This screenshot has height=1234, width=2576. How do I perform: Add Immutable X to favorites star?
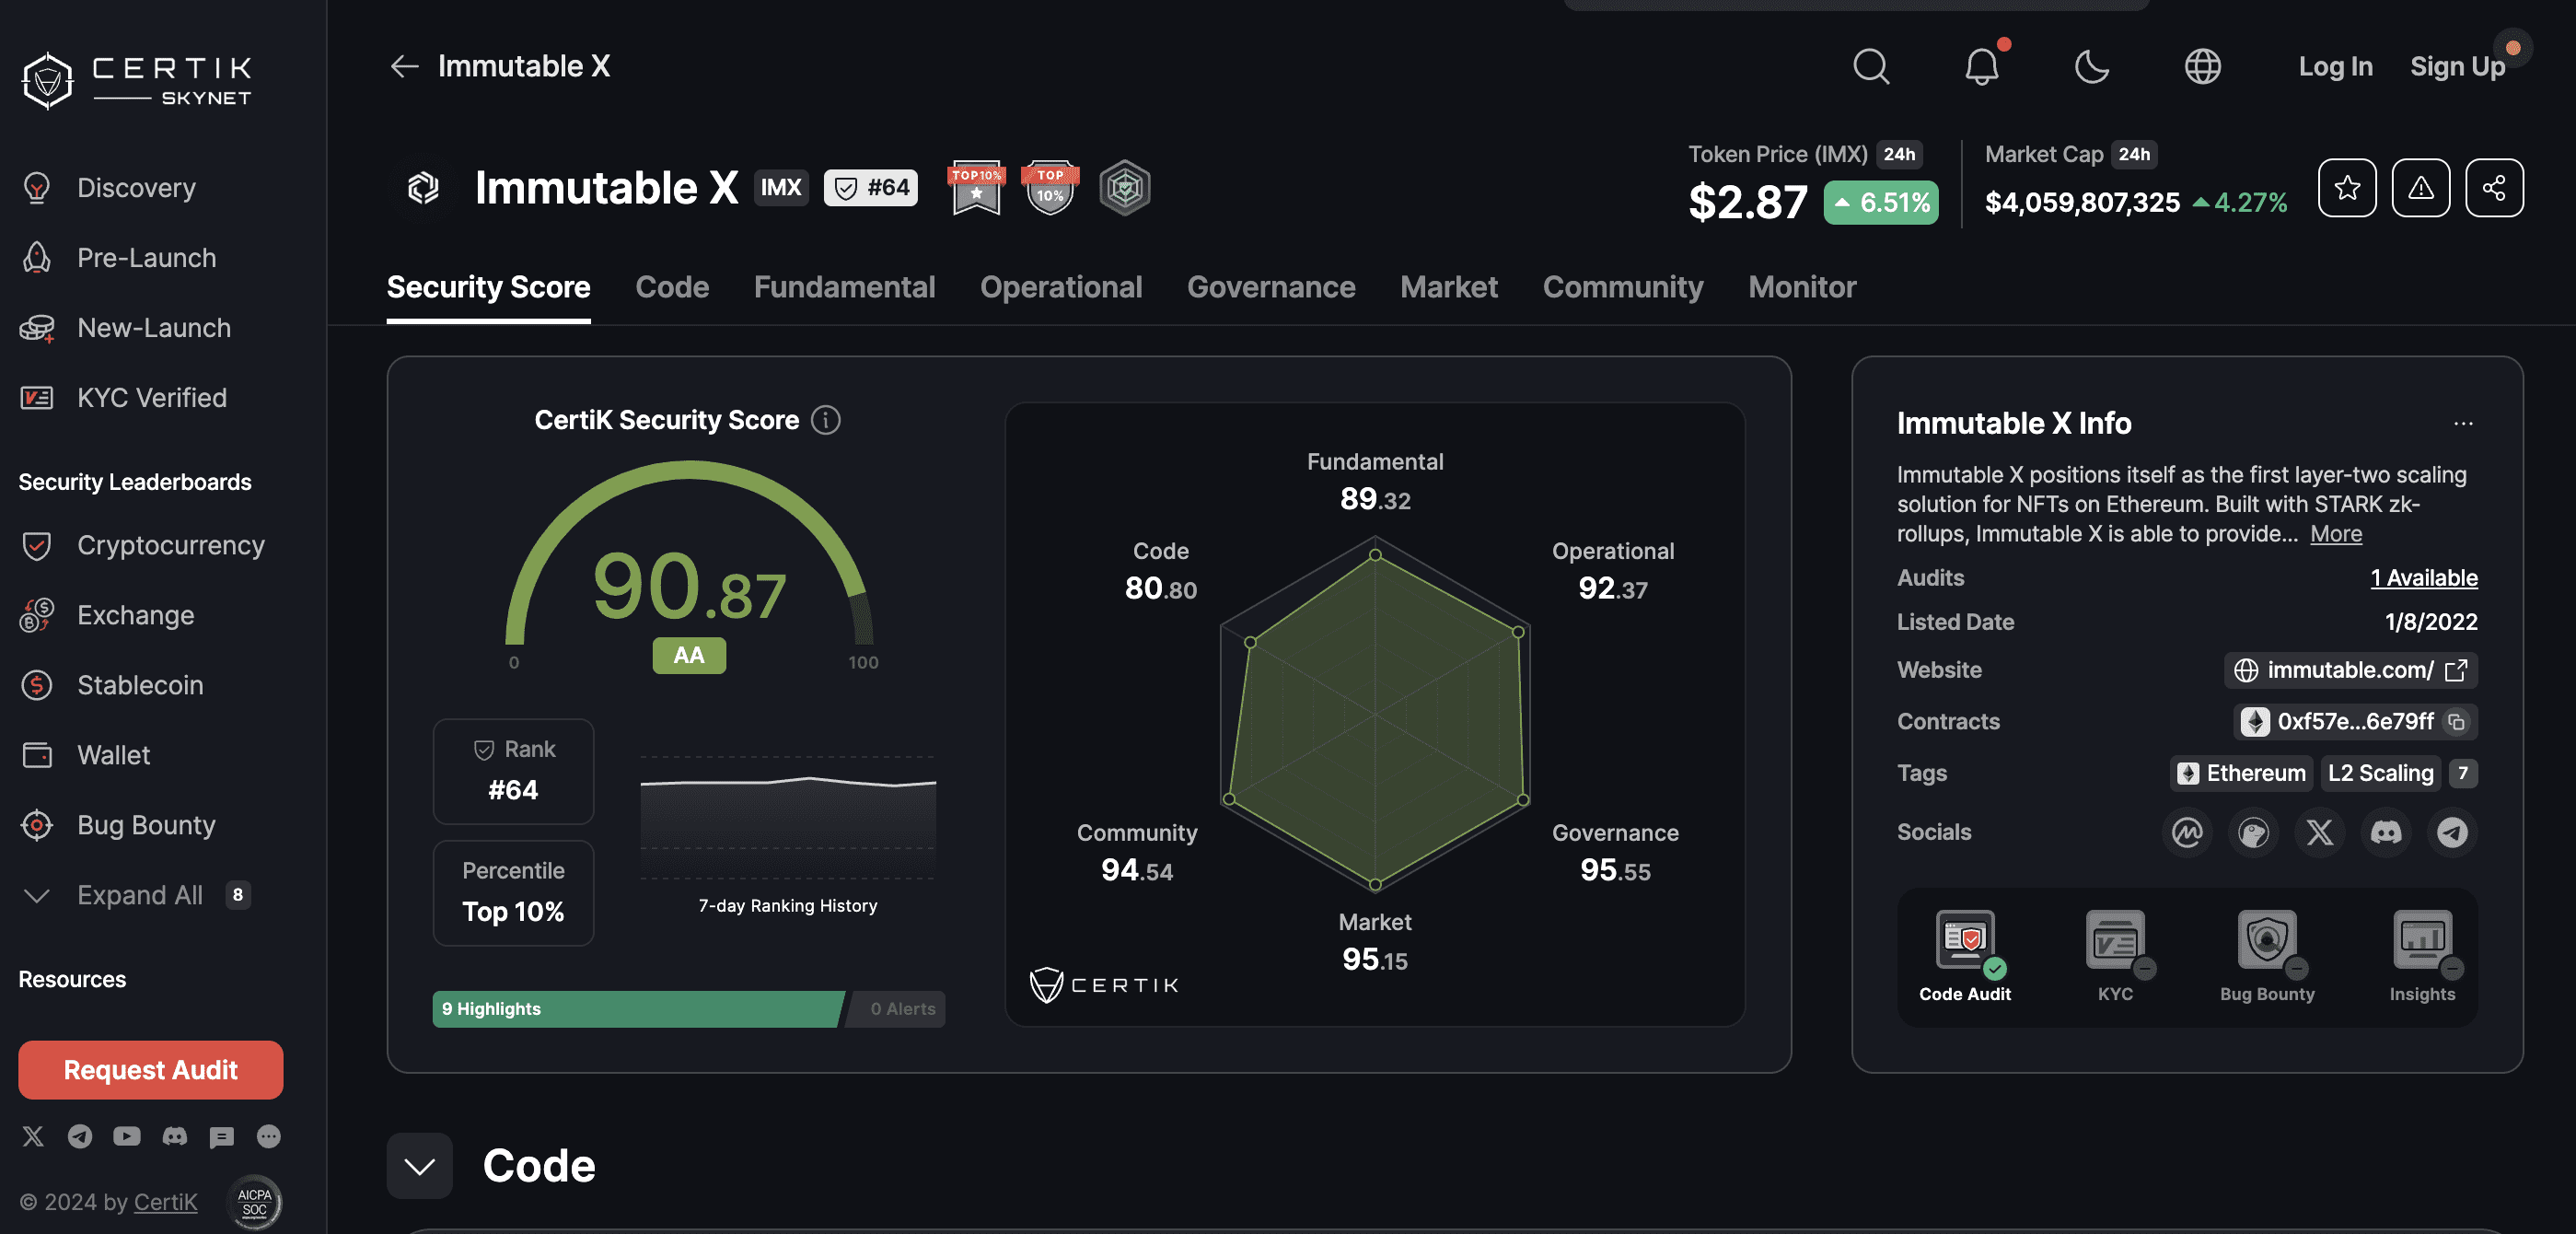coord(2347,187)
